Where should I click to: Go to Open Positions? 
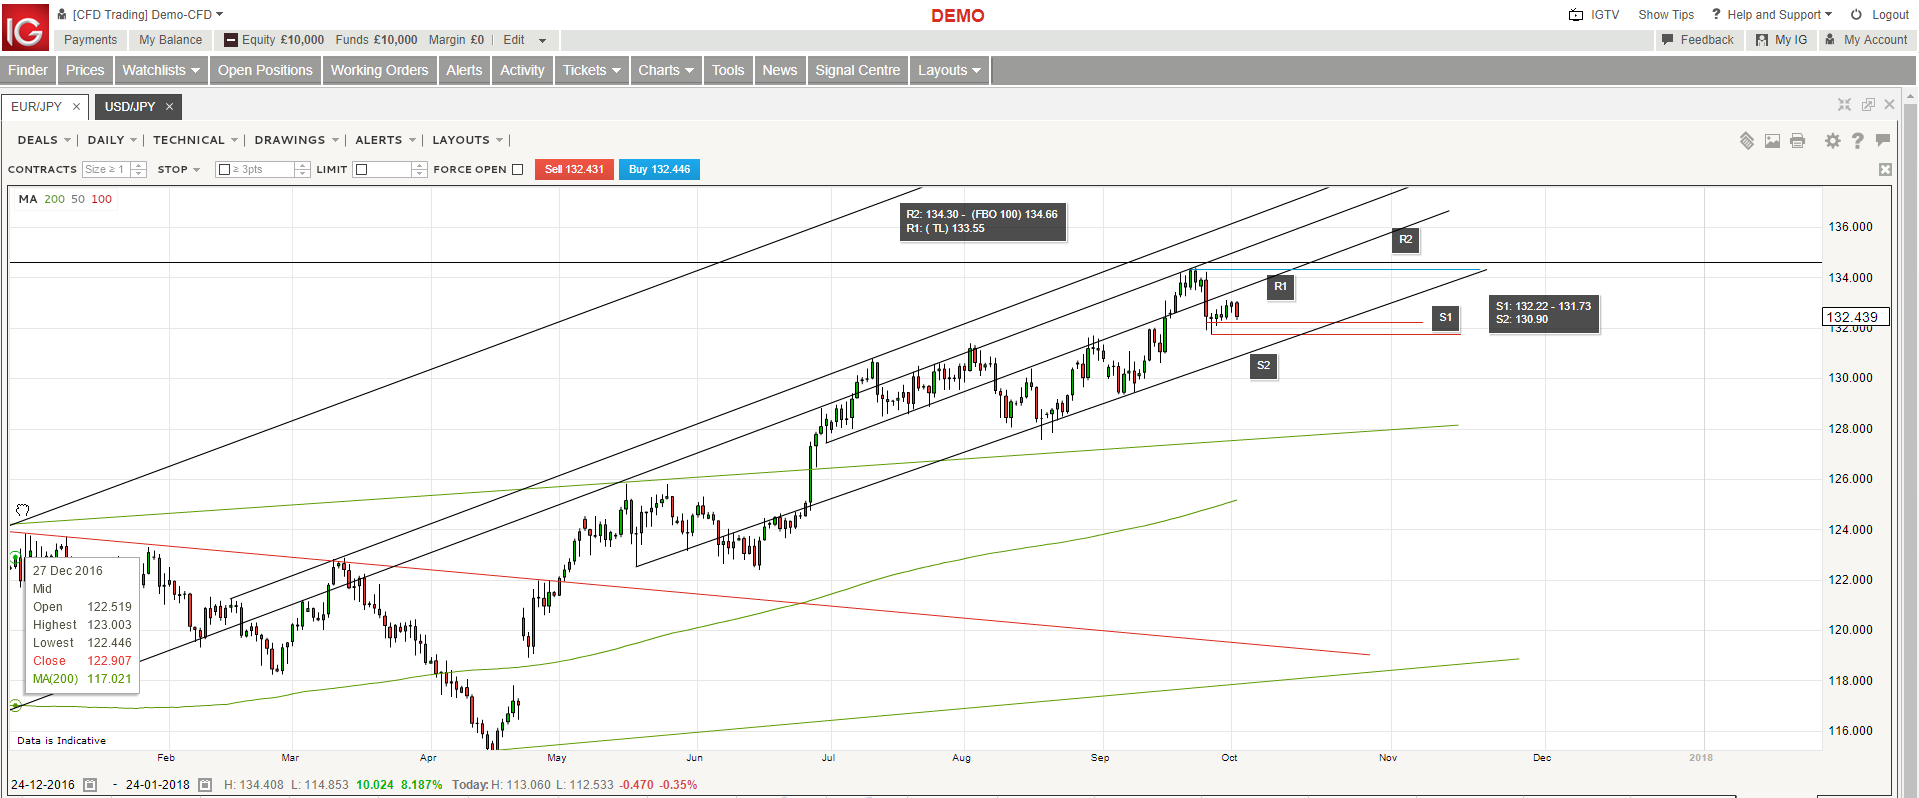click(x=265, y=70)
